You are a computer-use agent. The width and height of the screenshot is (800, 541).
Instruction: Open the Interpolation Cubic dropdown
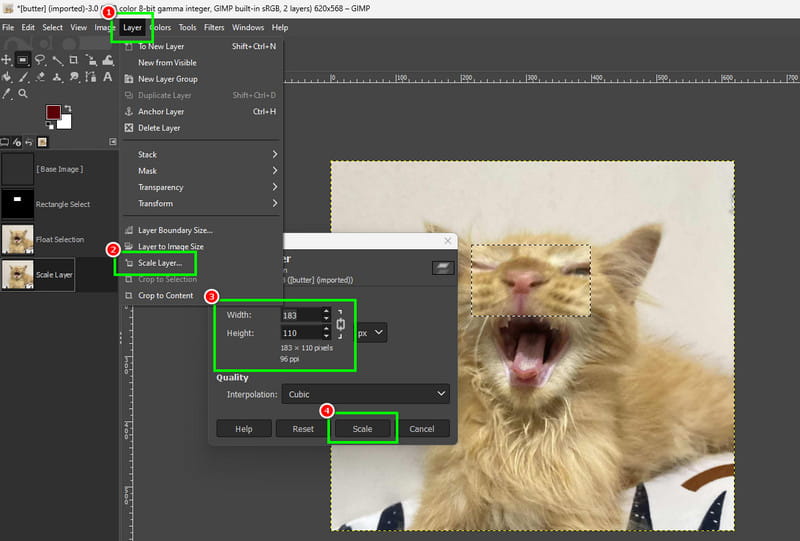[365, 394]
